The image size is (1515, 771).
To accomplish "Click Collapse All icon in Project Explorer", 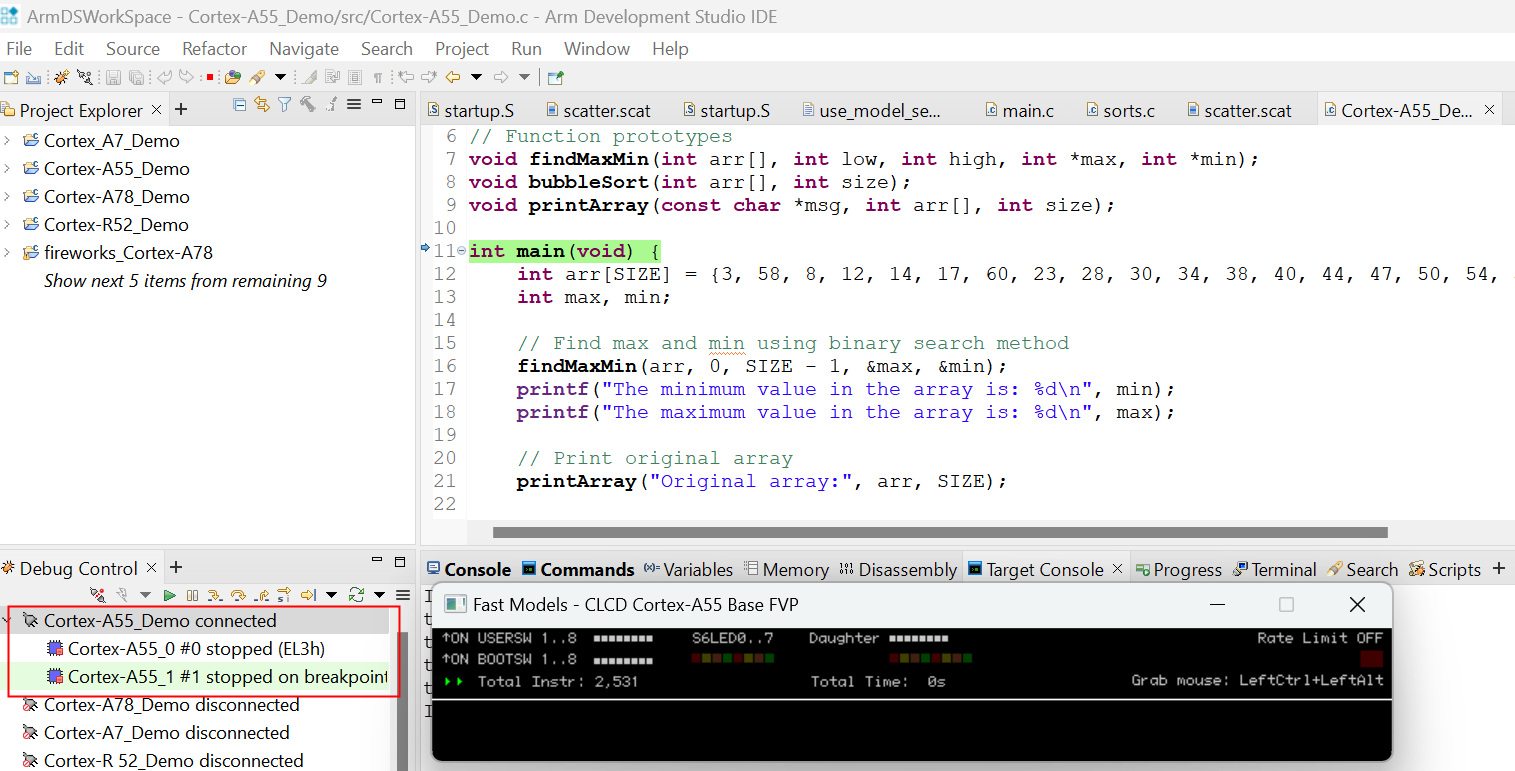I will (x=240, y=105).
